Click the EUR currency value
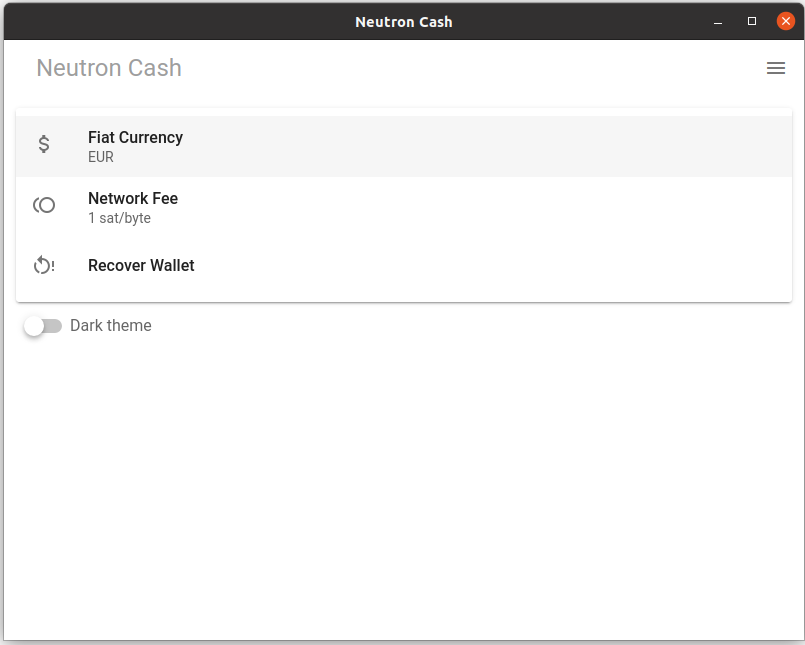805x645 pixels. (101, 157)
